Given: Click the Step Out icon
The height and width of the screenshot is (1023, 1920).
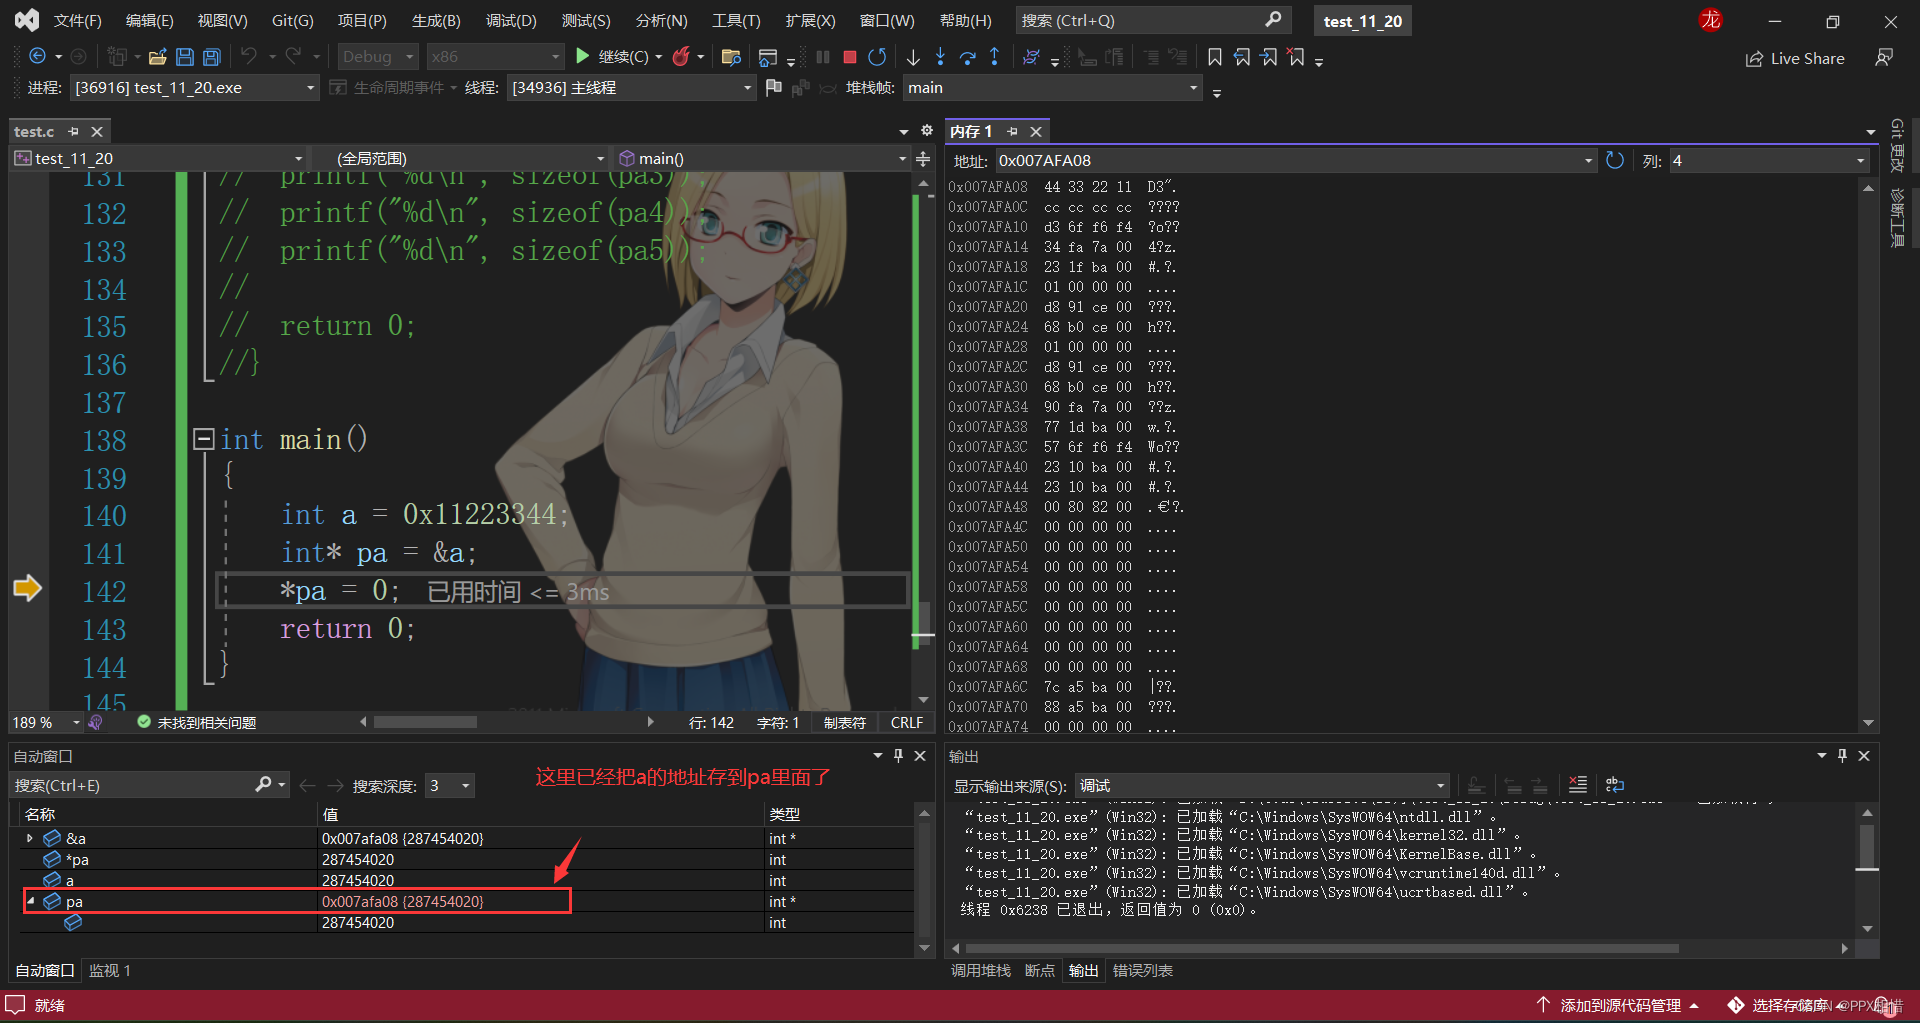Looking at the screenshot, I should tap(994, 57).
